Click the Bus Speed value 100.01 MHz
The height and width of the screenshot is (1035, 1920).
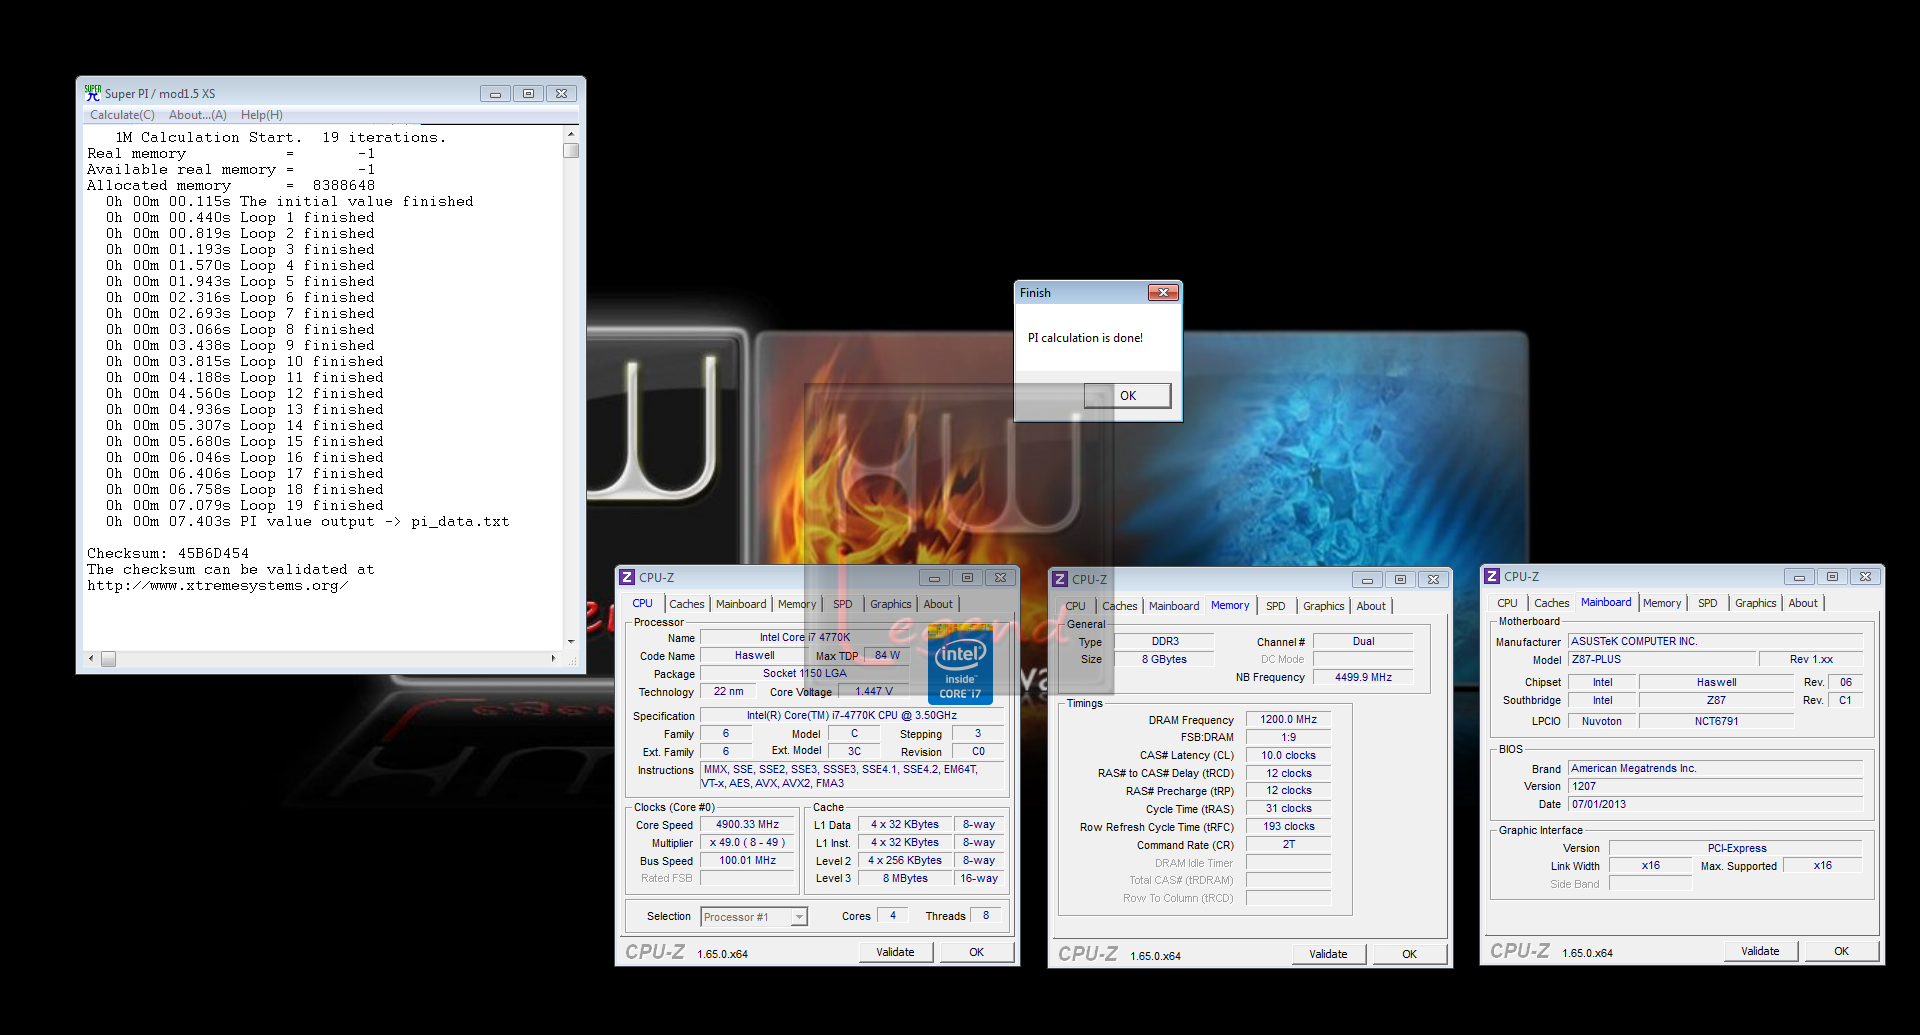pyautogui.click(x=747, y=861)
